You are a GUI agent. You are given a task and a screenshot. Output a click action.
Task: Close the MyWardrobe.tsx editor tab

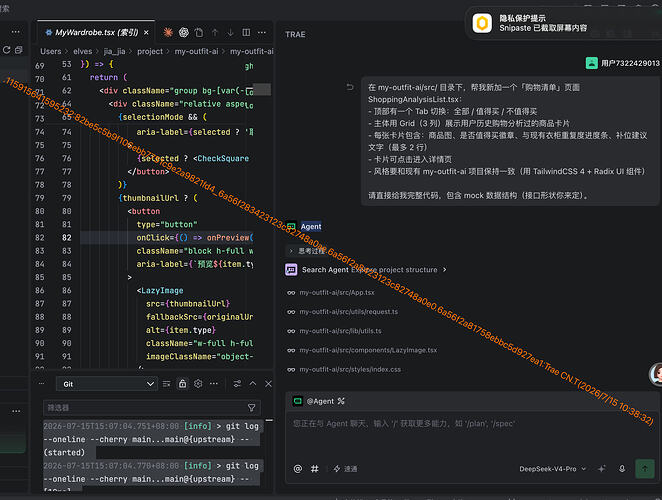click(146, 33)
